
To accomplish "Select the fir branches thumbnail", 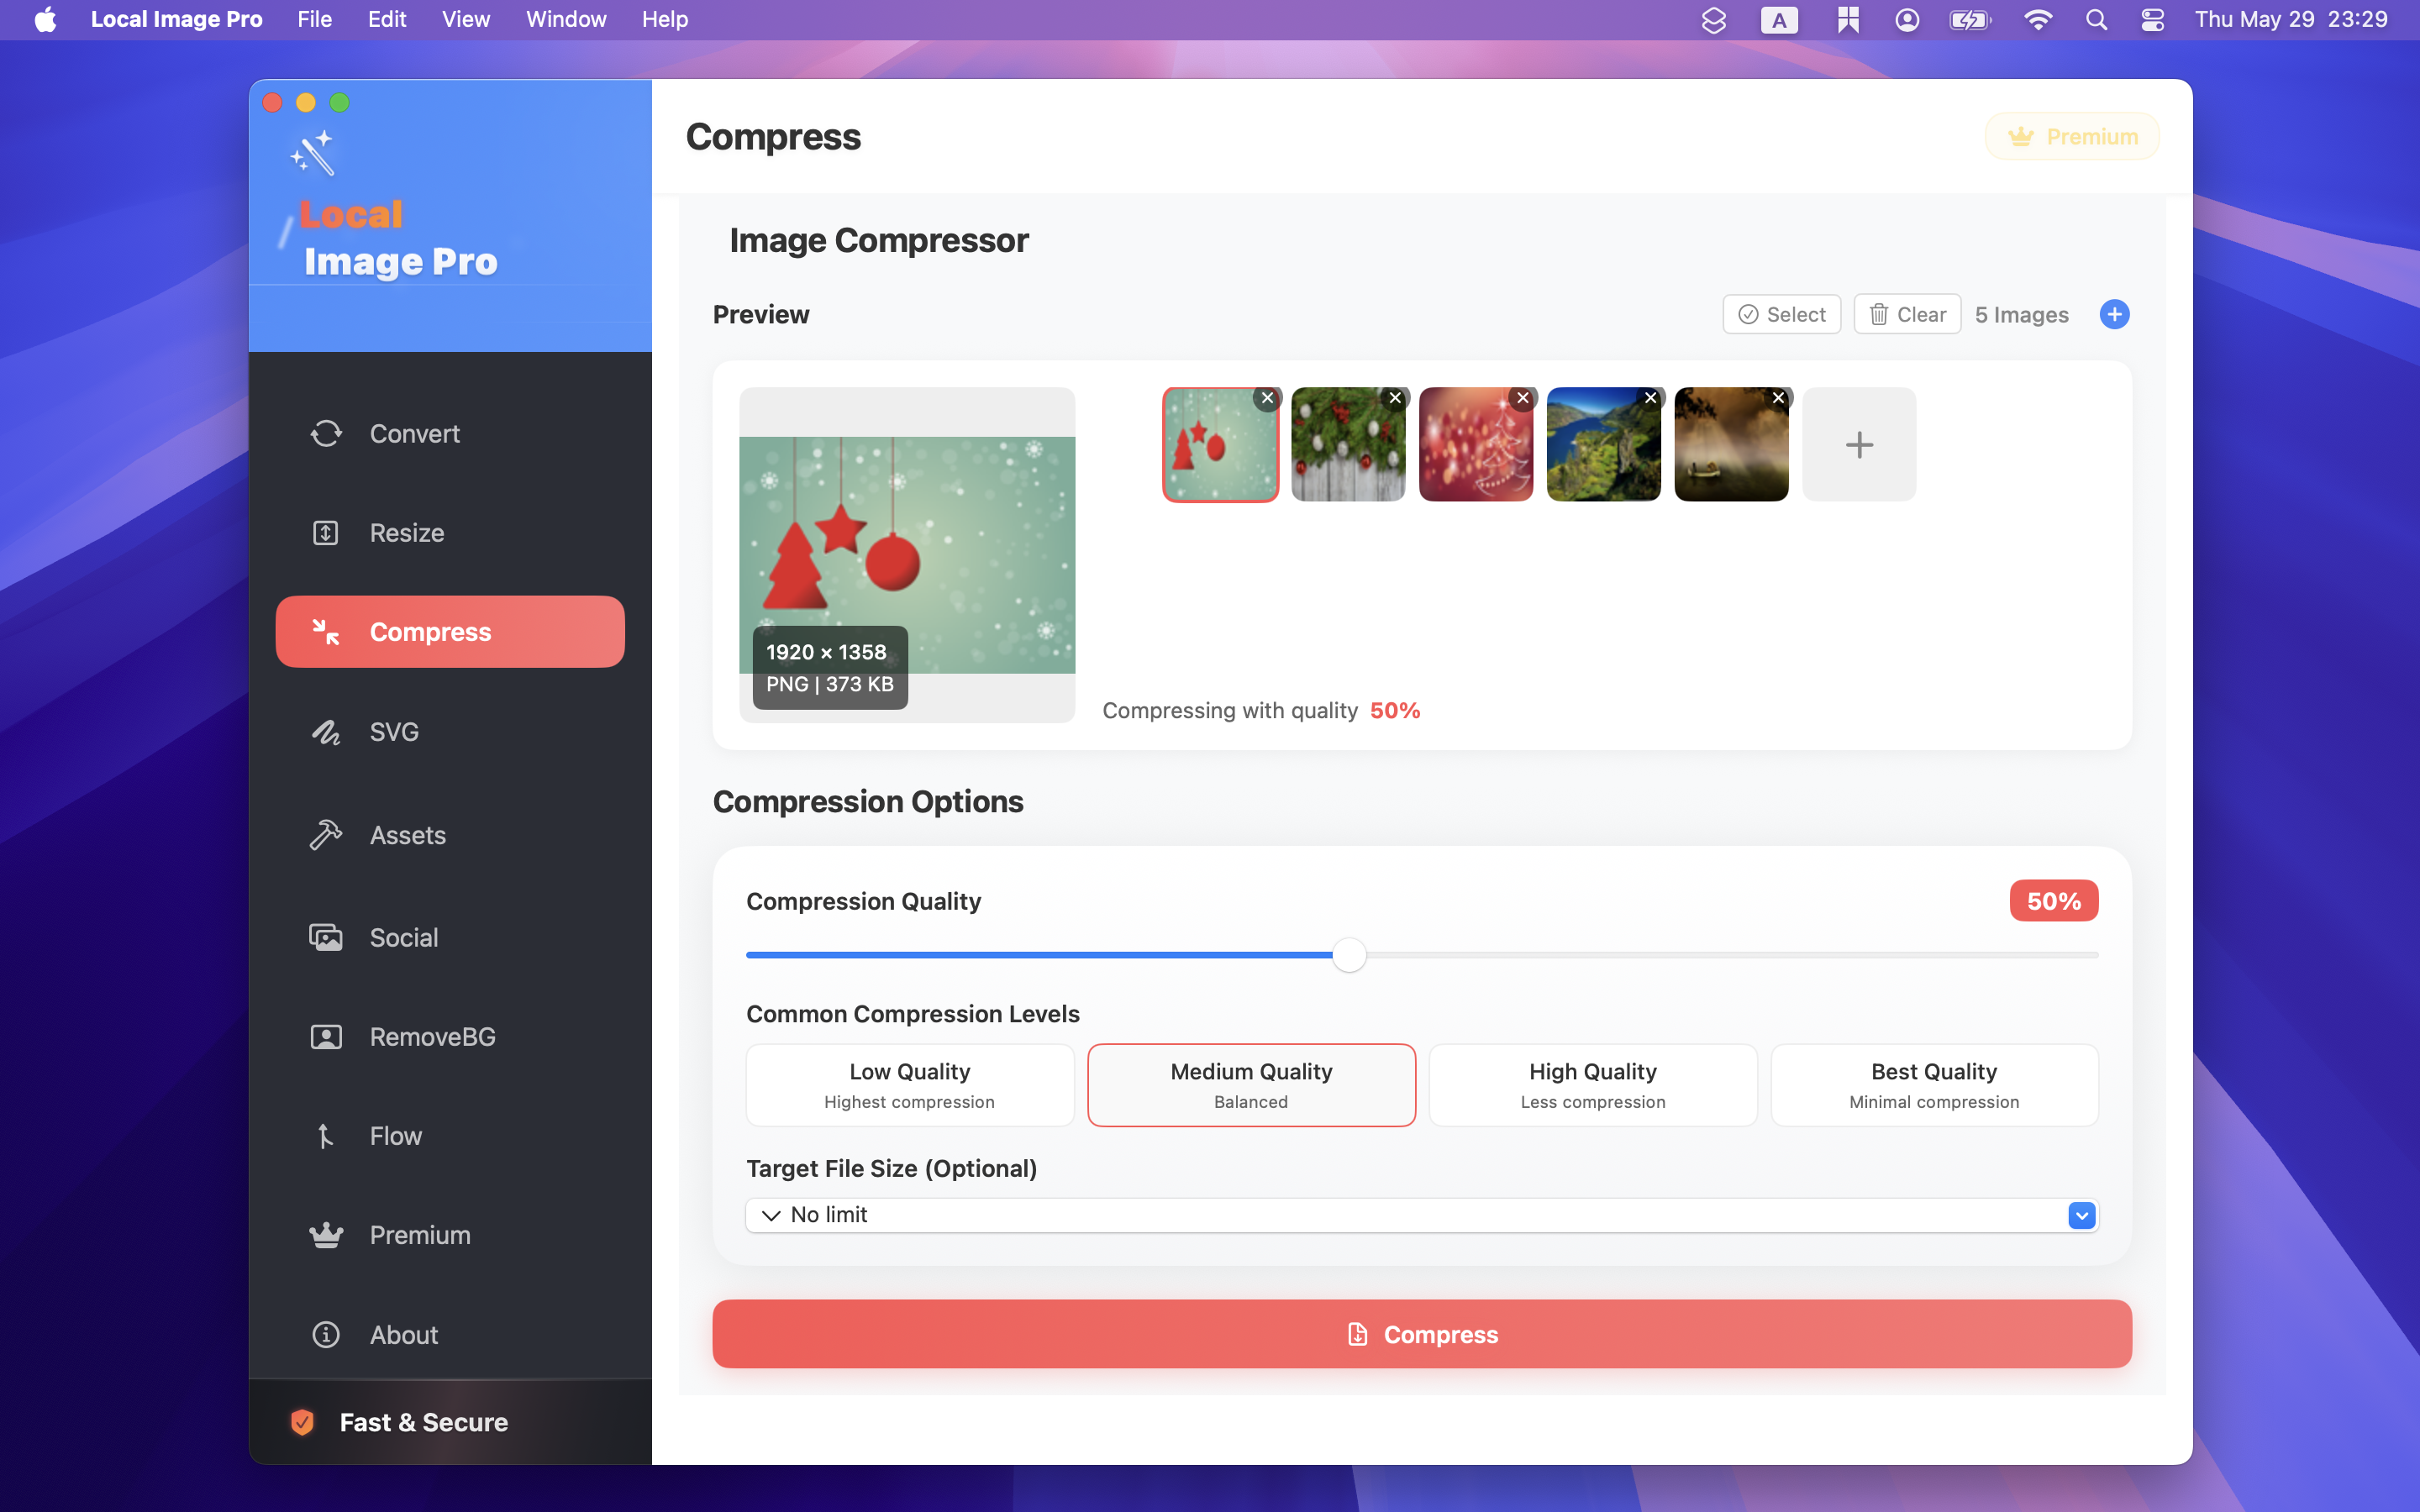I will click(x=1348, y=444).
